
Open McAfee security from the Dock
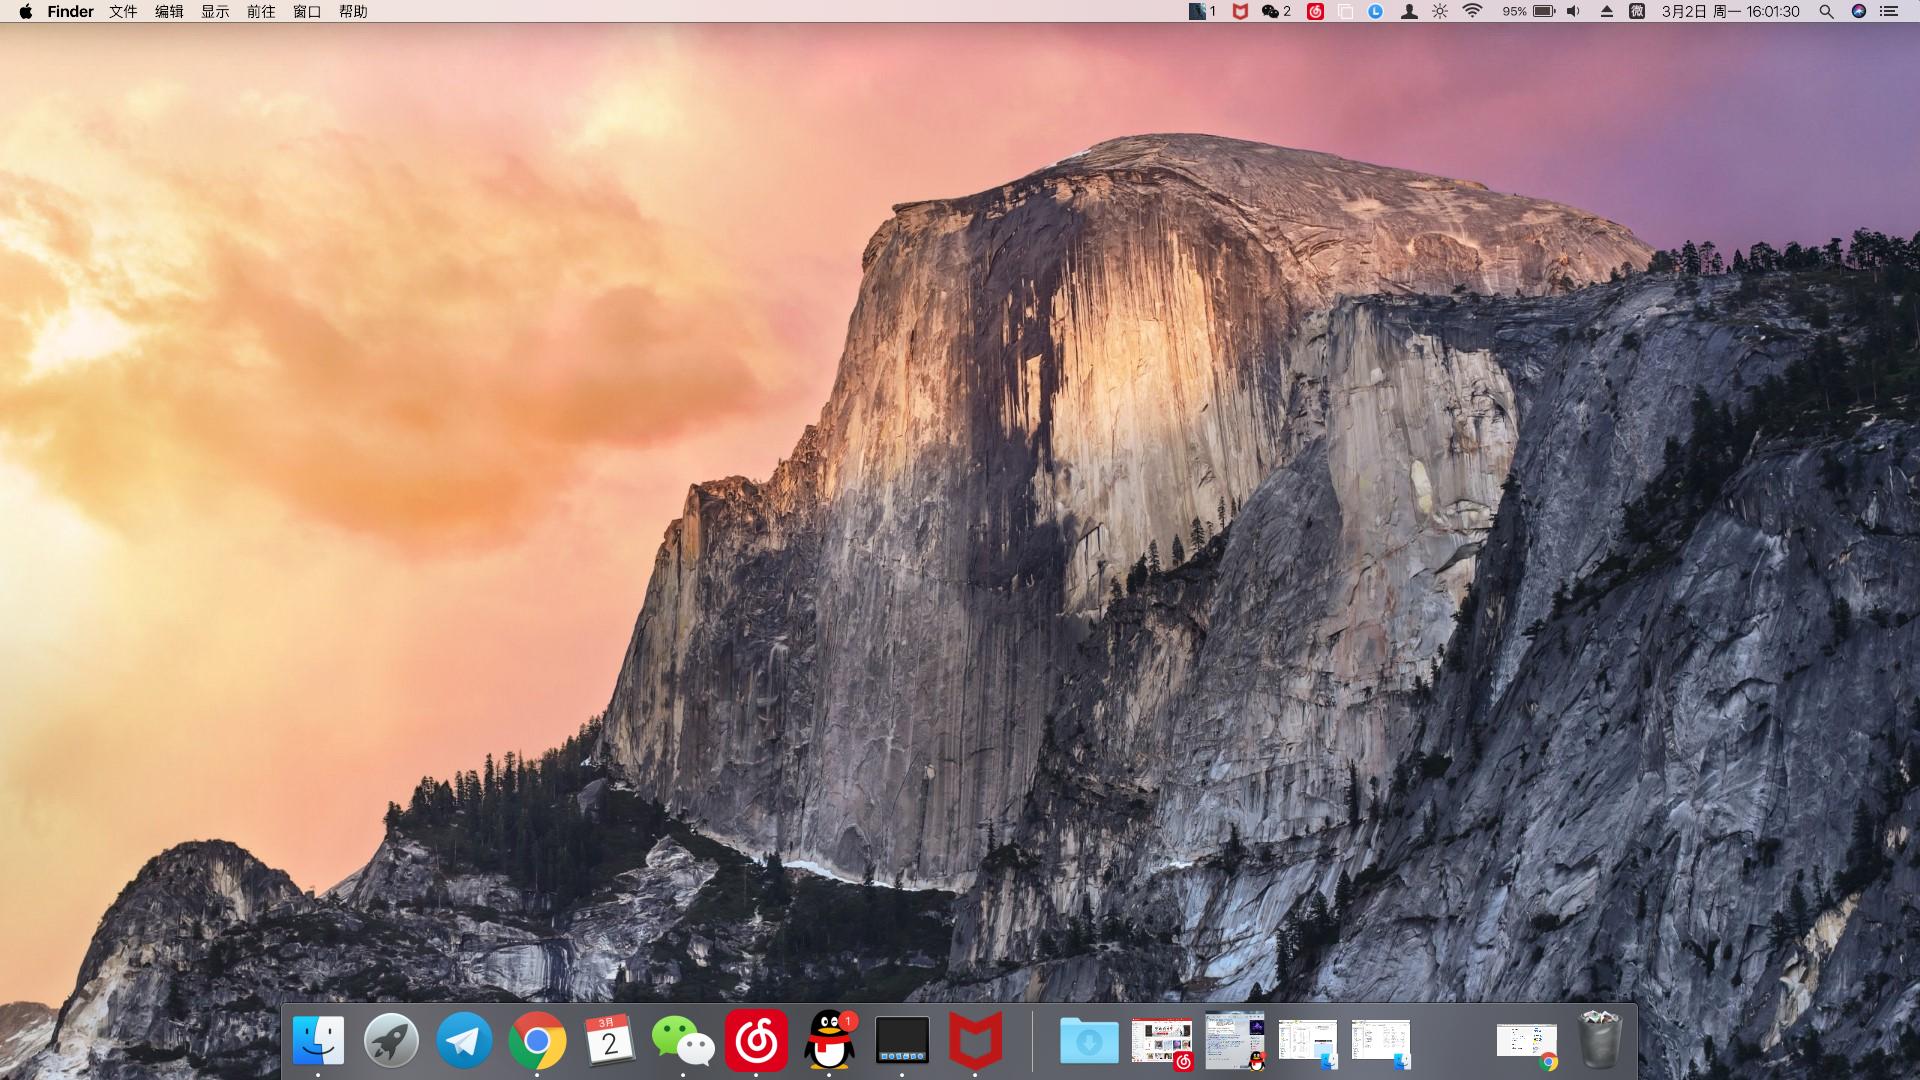(977, 1041)
